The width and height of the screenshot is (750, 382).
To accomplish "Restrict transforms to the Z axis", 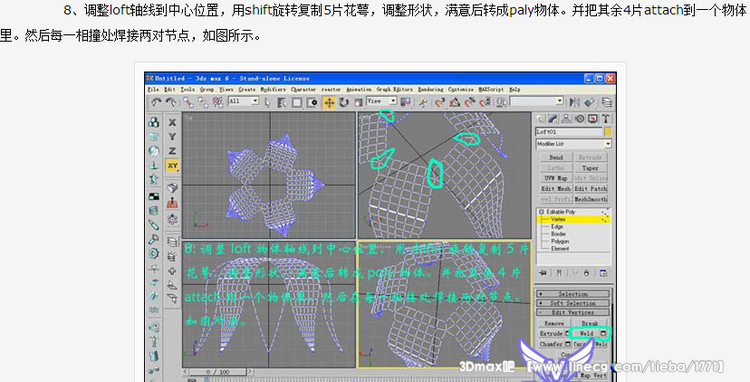I will (172, 151).
